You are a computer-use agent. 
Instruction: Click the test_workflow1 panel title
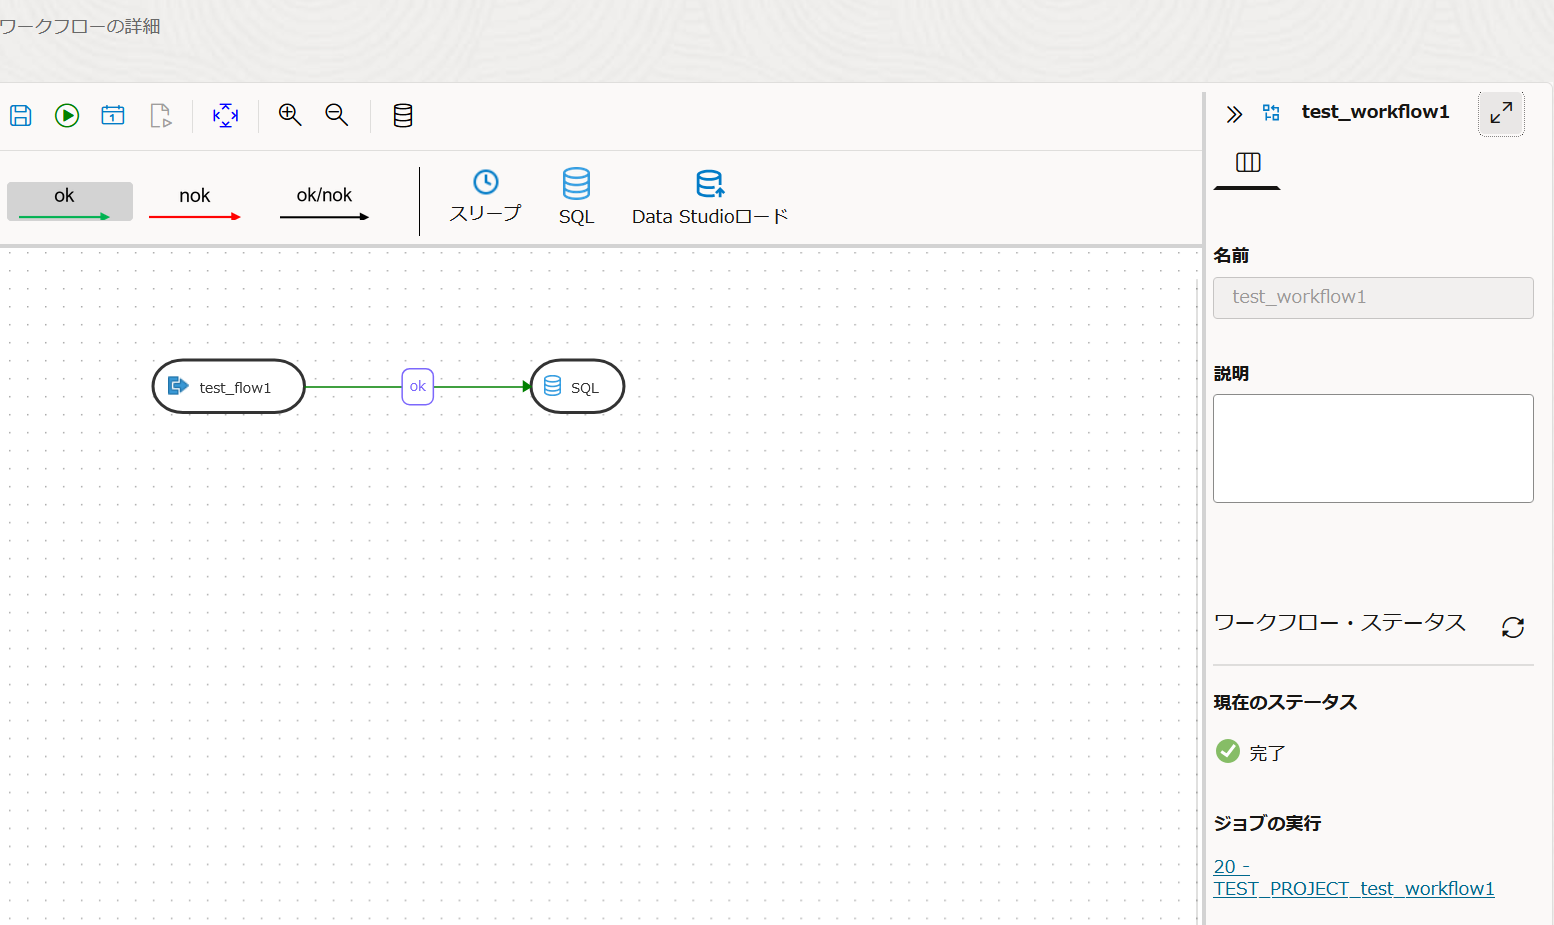1375,112
